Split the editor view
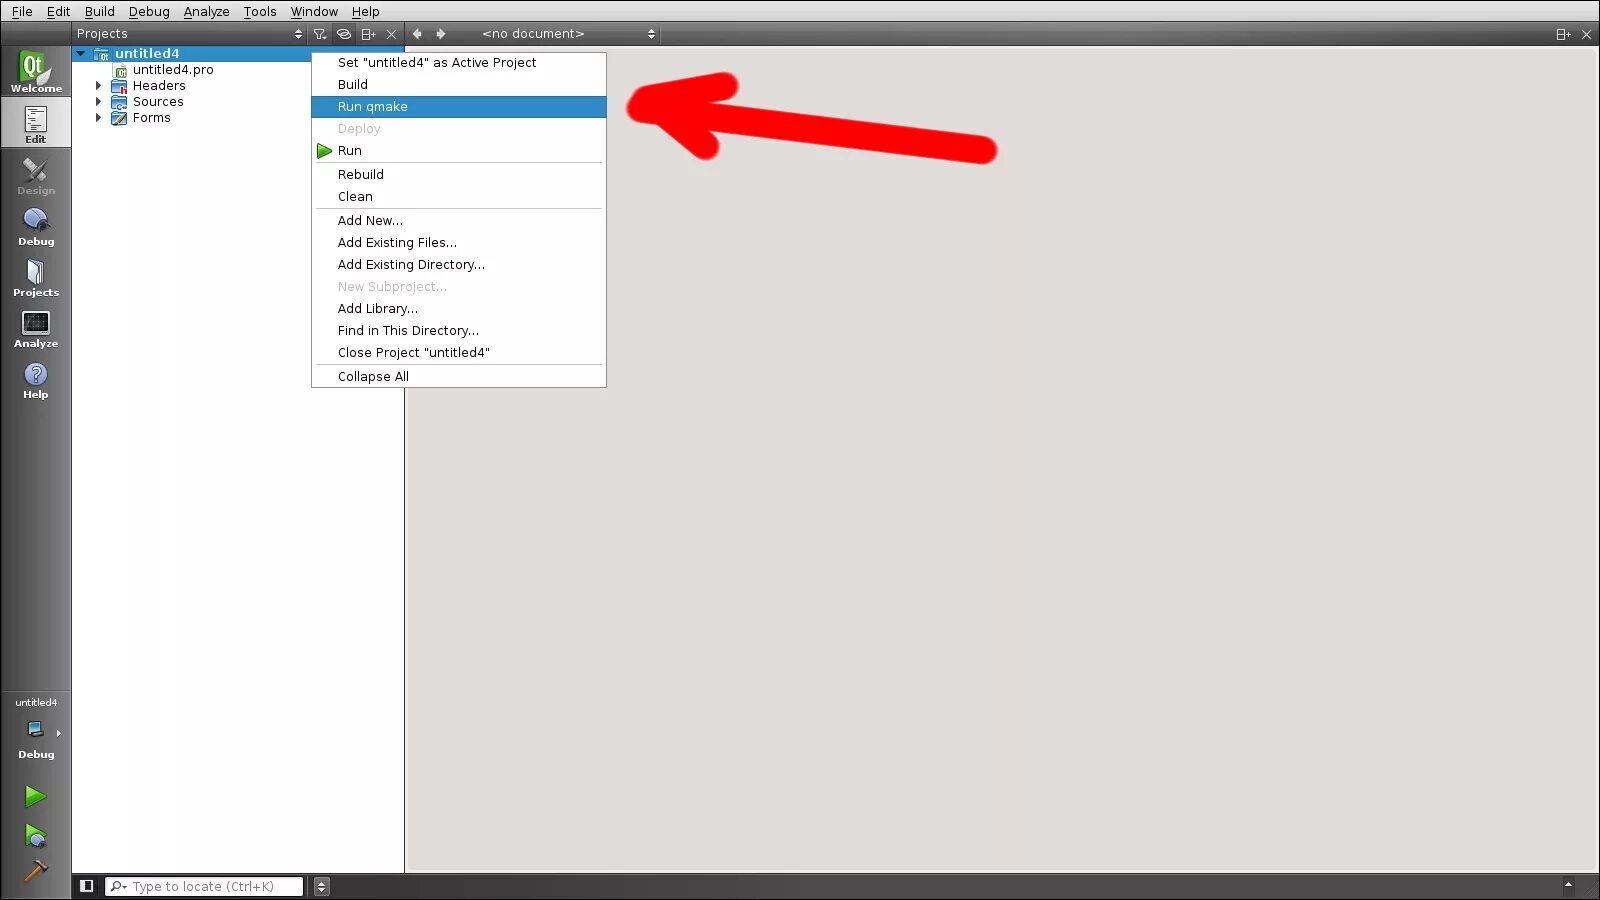Image resolution: width=1600 pixels, height=900 pixels. 1563,34
